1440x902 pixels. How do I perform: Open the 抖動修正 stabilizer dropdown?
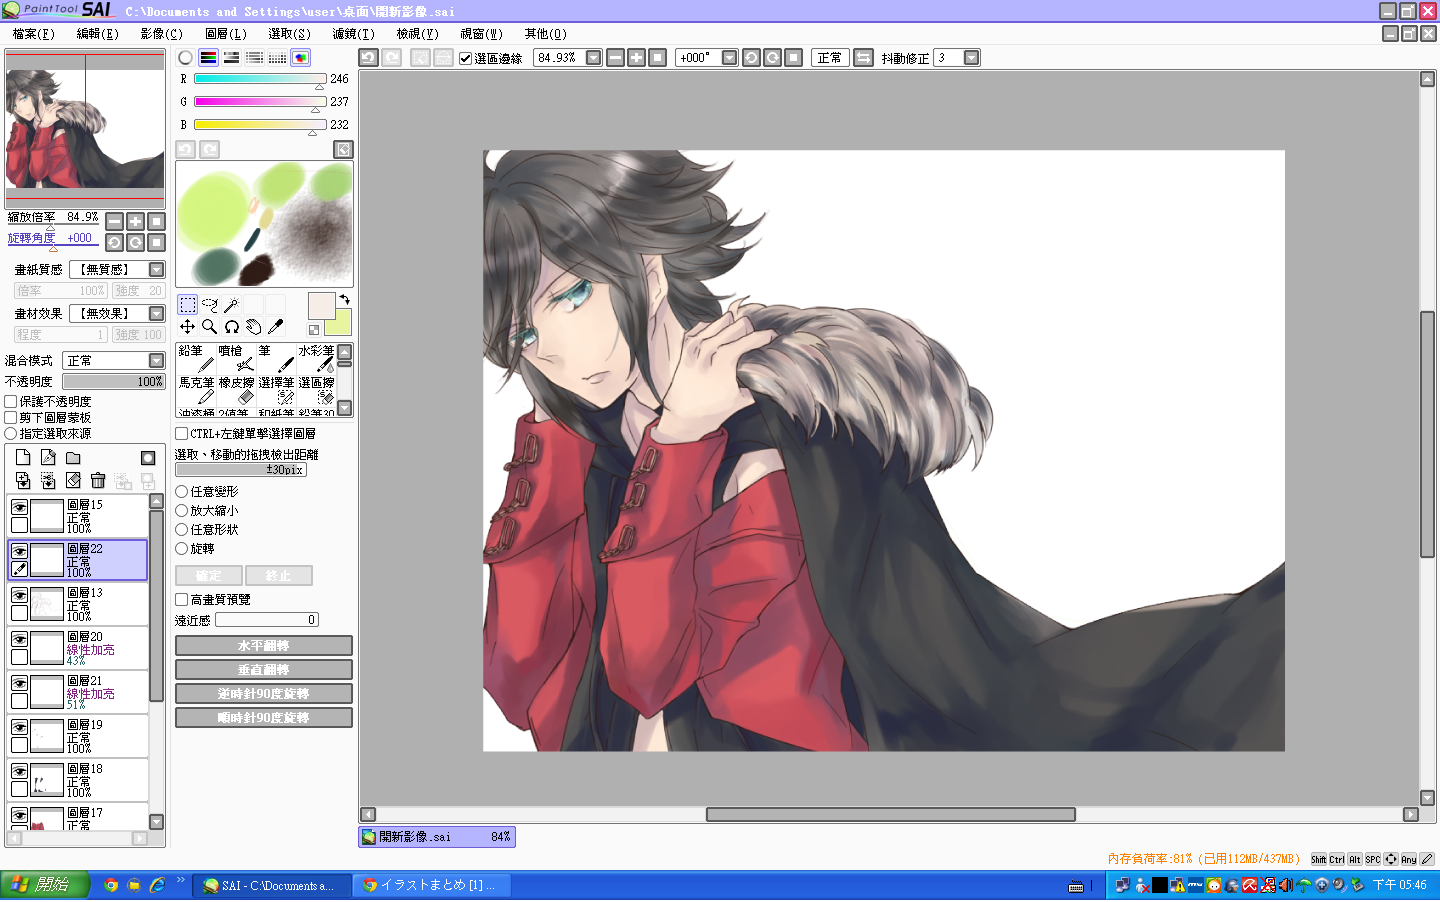(971, 58)
